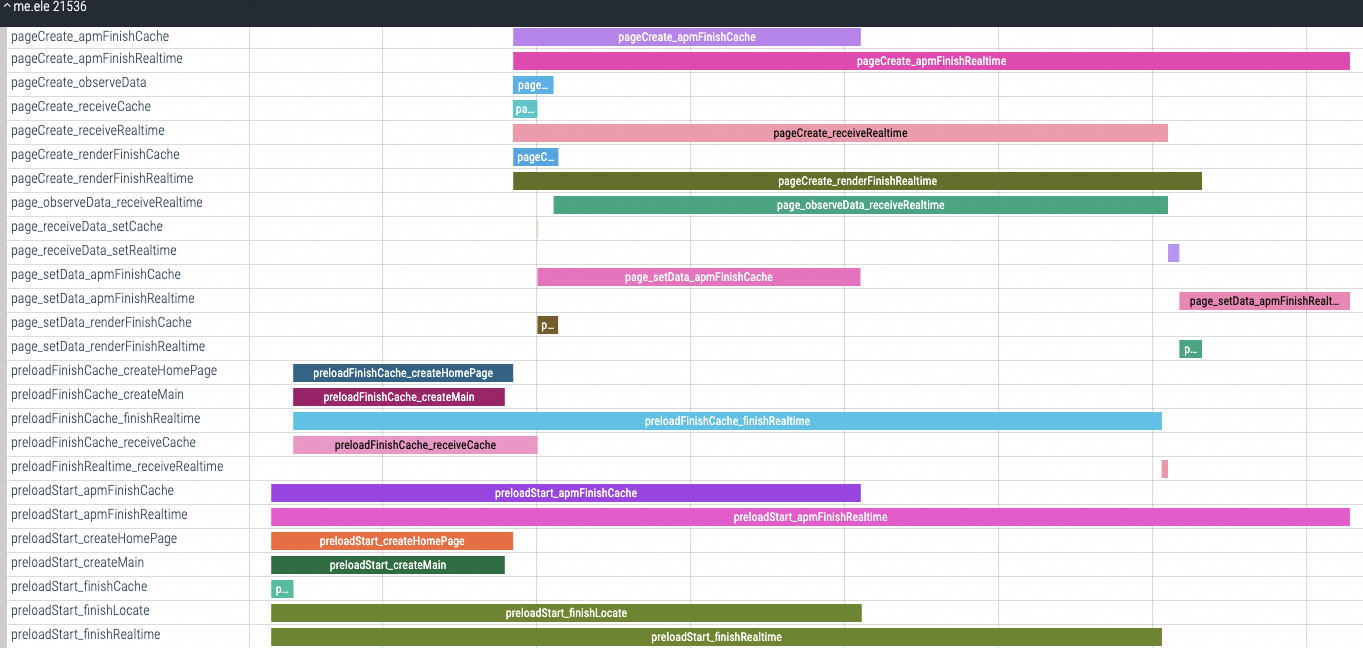Viewport: 1363px width, 648px height.
Task: Select the pink page_setData_apmFinishCache slice bar
Action: click(698, 277)
